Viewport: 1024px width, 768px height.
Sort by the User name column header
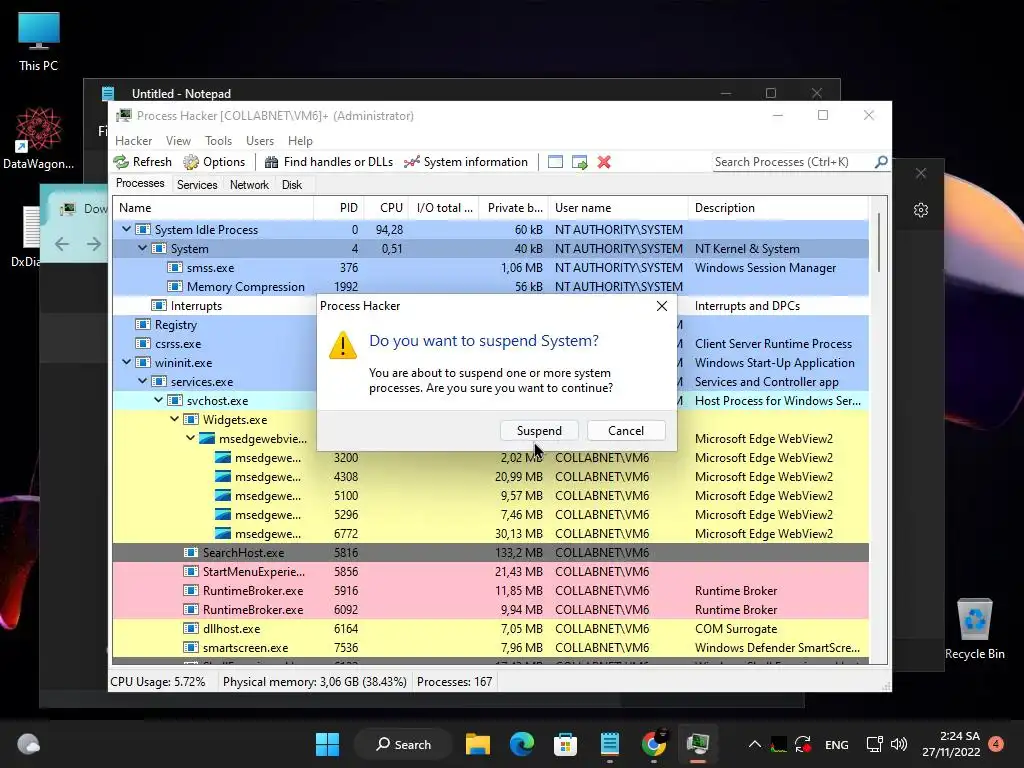[x=618, y=208]
